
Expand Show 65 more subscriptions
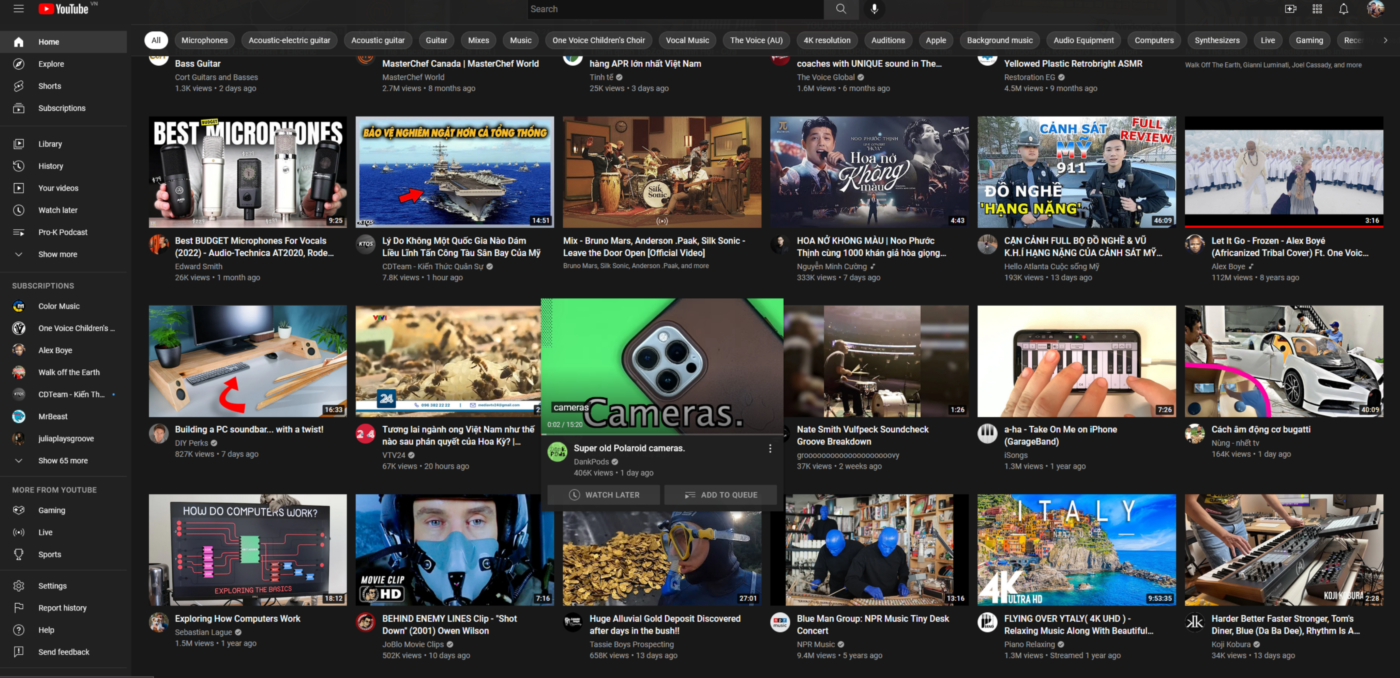[64, 461]
